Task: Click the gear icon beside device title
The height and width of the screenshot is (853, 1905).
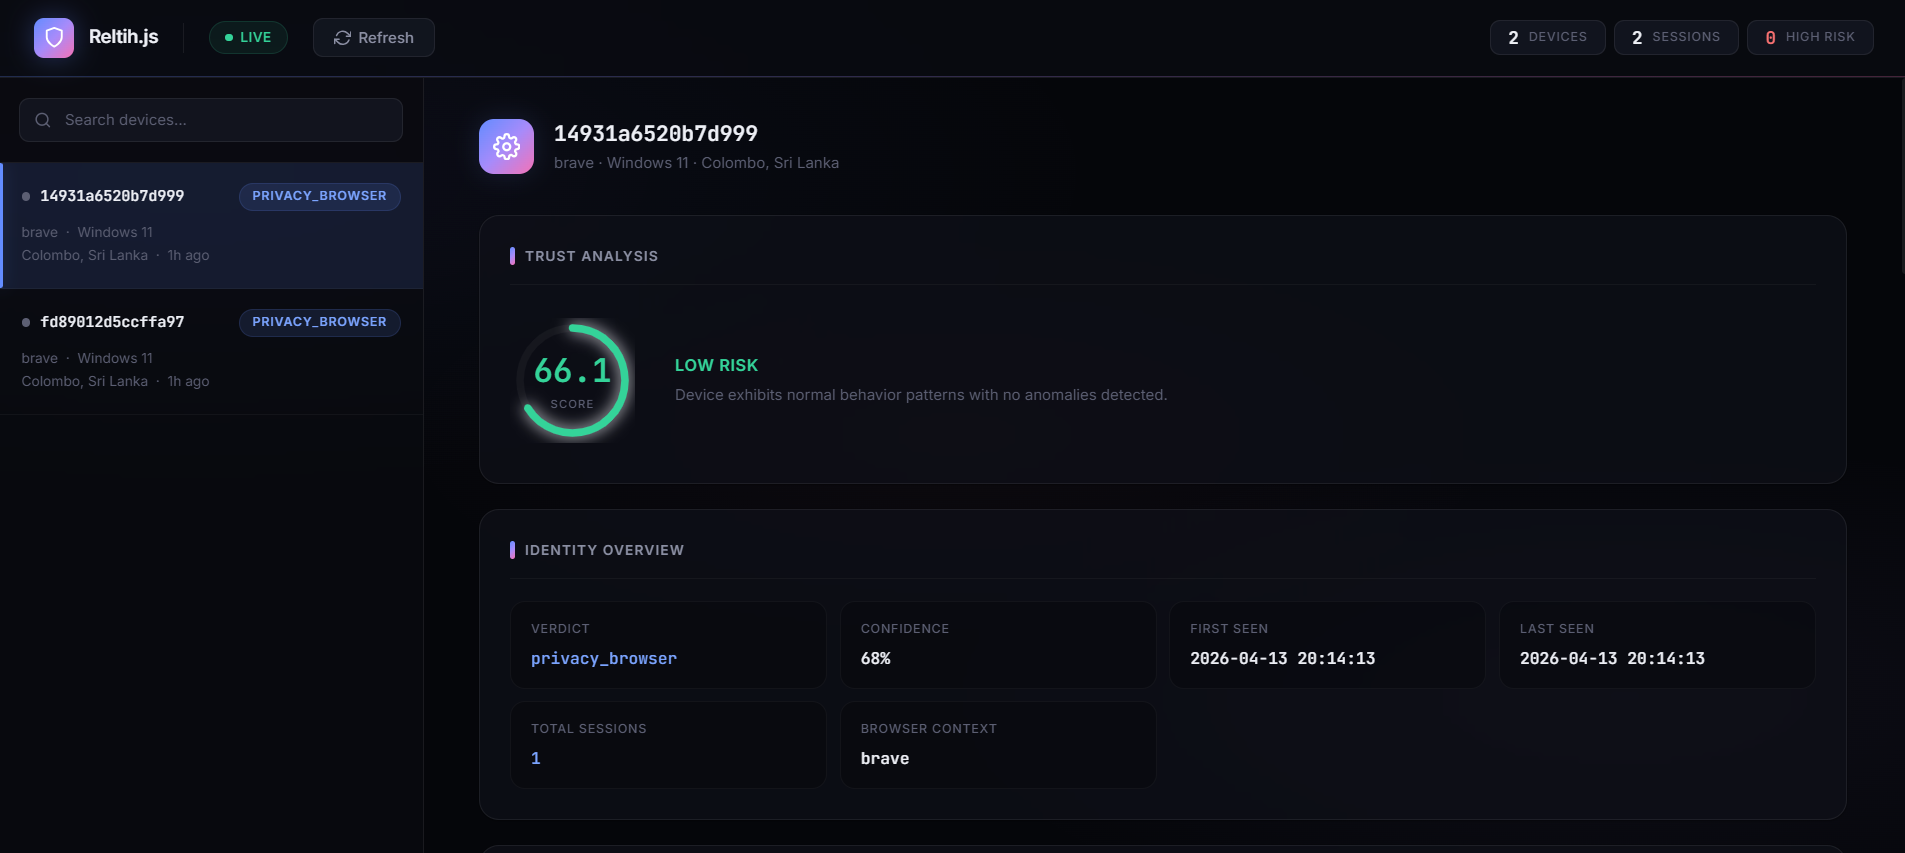Action: (506, 147)
